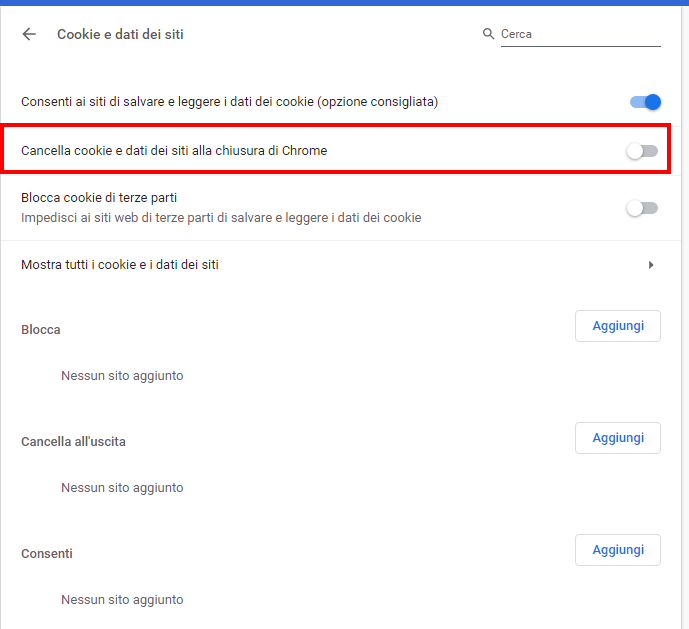The height and width of the screenshot is (629, 689).
Task: Click Aggiungi next to Consenti
Action: (618, 550)
